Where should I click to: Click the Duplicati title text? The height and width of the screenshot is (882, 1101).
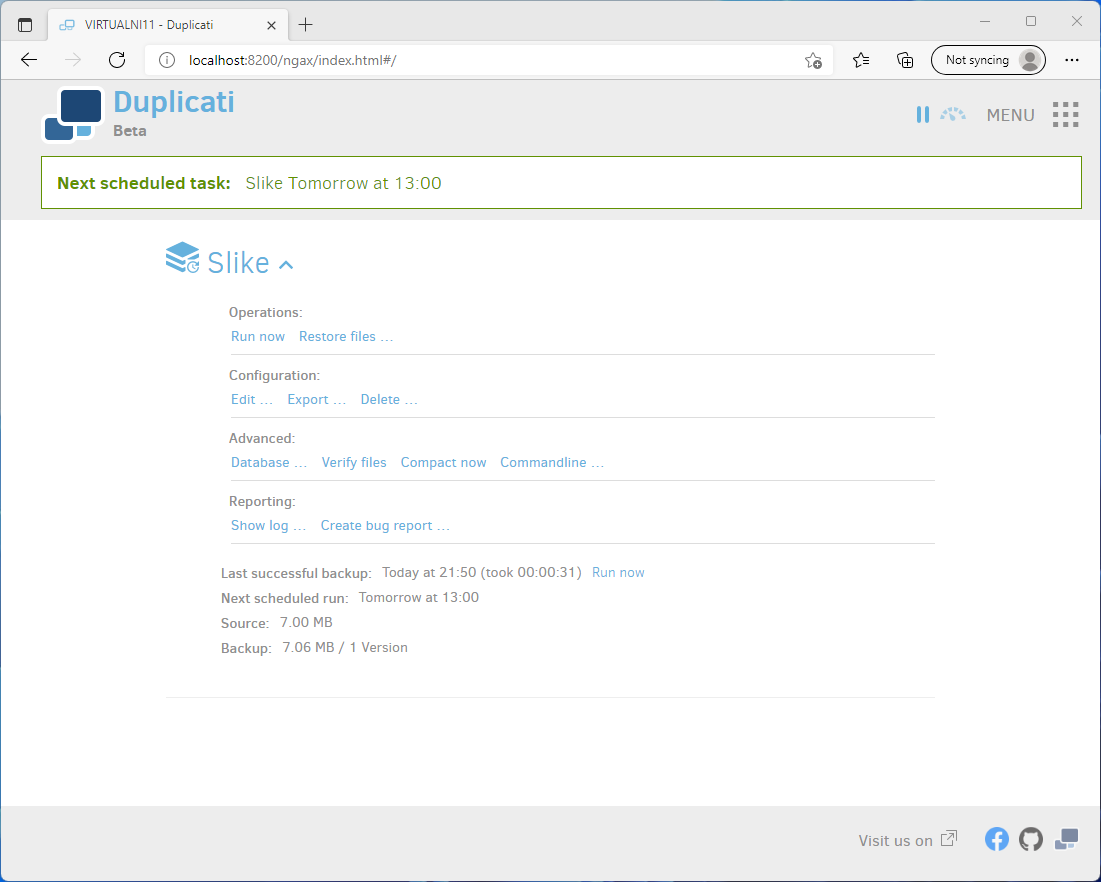coord(173,102)
